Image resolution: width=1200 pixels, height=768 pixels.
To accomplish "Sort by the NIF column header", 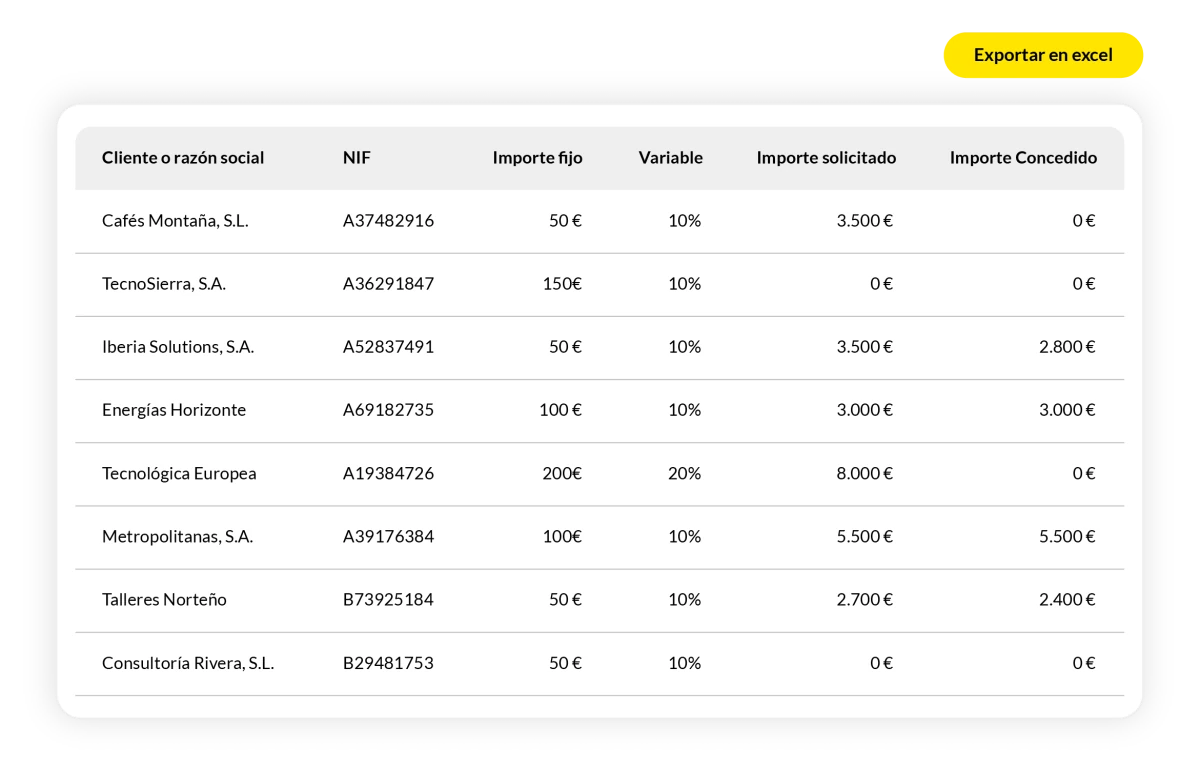I will 357,157.
